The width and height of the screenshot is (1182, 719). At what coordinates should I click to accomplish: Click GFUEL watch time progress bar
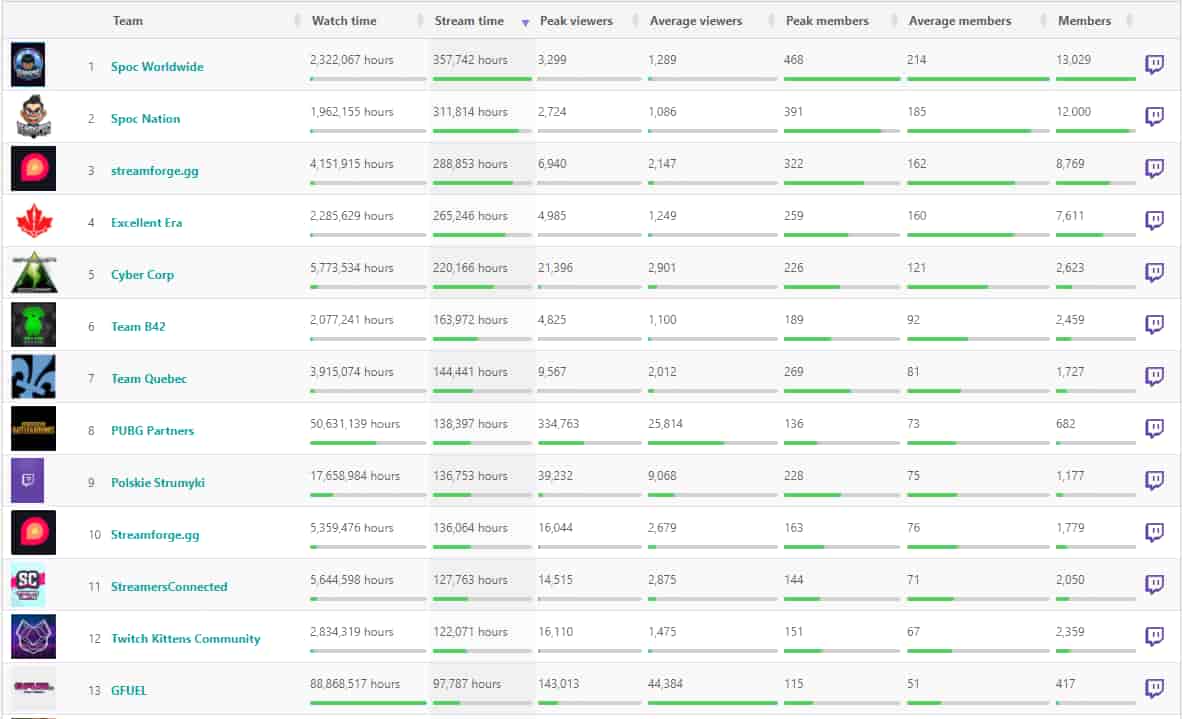pyautogui.click(x=367, y=703)
